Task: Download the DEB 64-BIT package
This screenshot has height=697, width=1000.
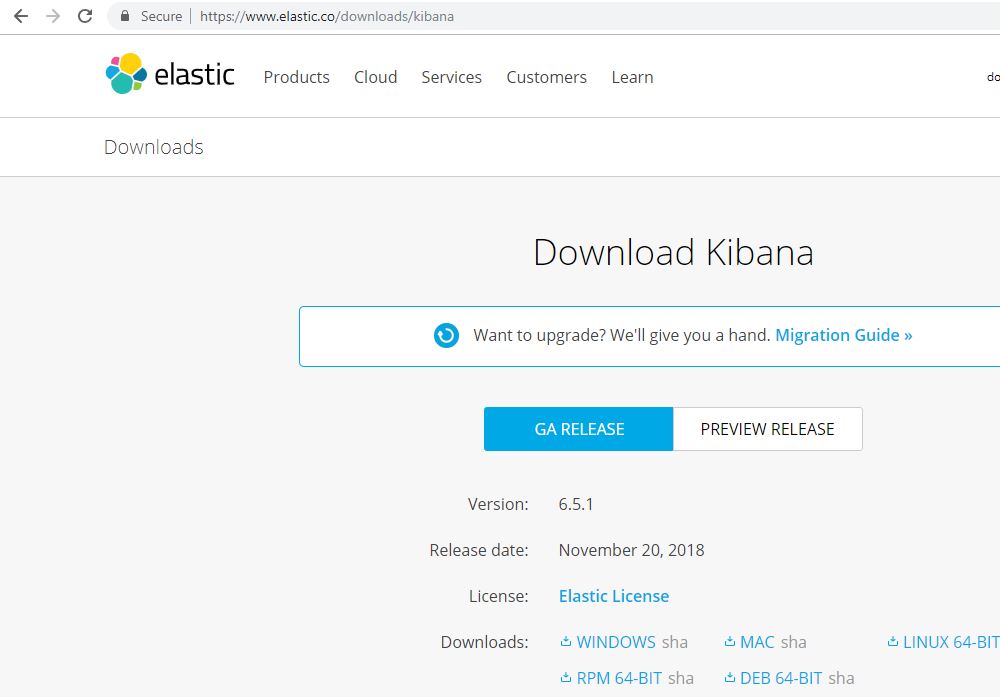Action: [781, 679]
